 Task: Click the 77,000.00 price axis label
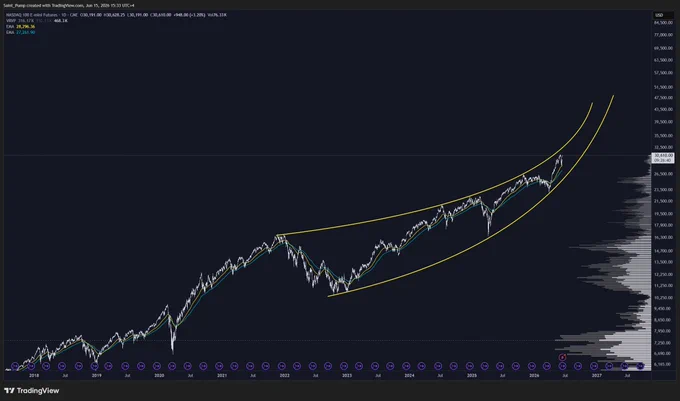pyautogui.click(x=663, y=35)
